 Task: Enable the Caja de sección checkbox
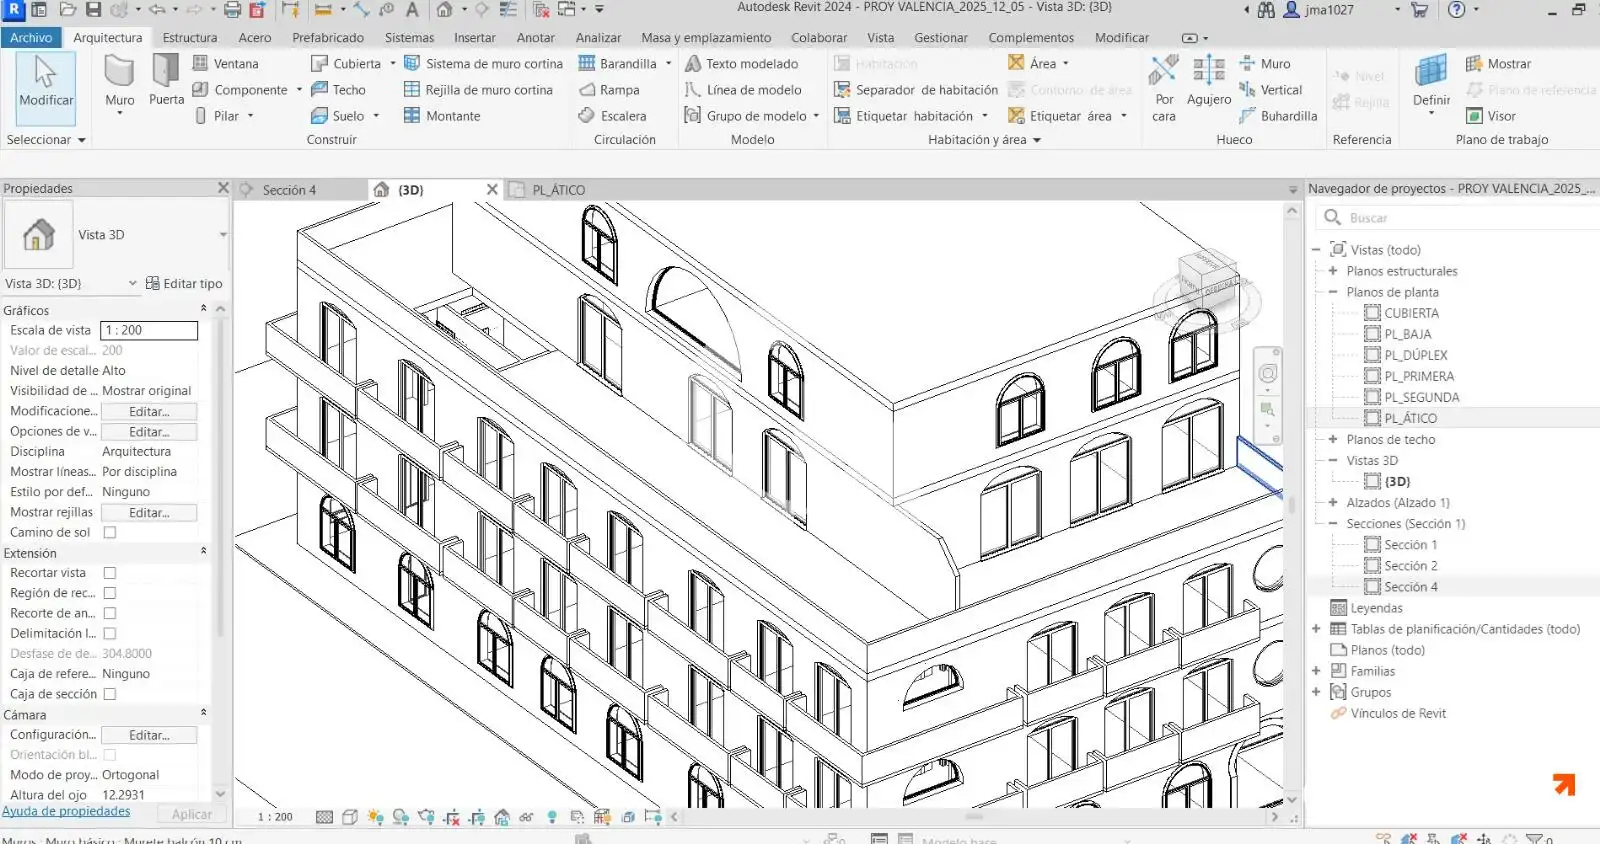pos(110,694)
